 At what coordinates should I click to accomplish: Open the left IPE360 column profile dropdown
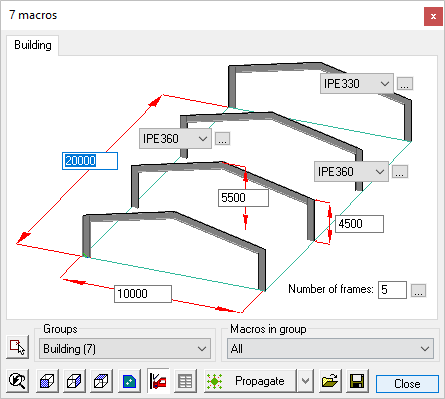[x=175, y=139]
